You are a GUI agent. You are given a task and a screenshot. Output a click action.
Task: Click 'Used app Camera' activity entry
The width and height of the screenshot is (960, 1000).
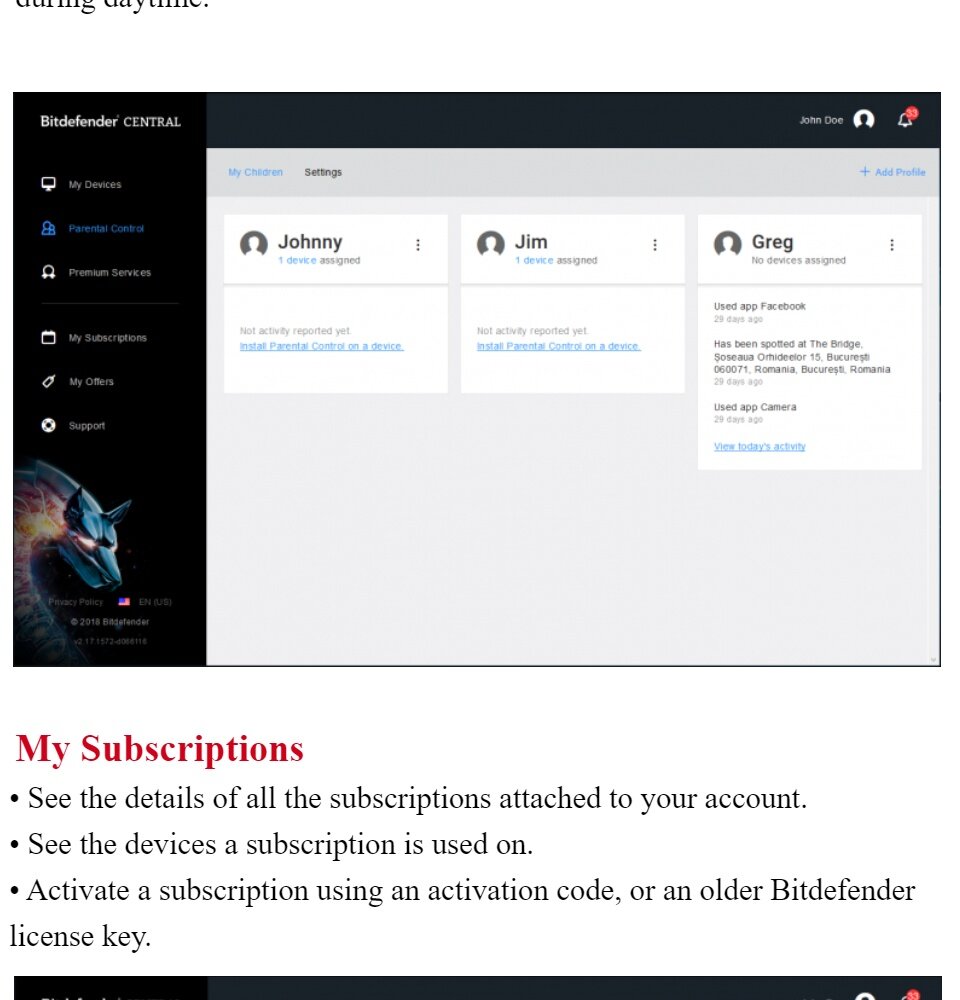(x=755, y=407)
